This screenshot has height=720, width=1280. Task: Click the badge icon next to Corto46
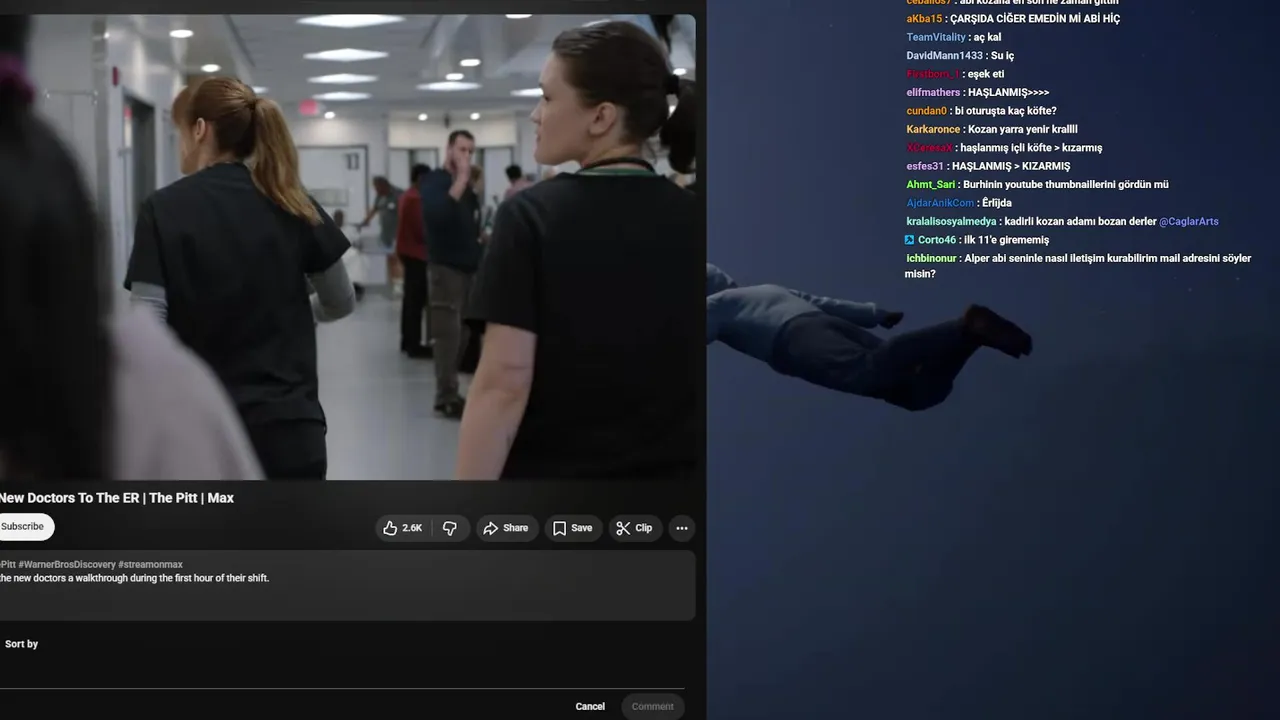(x=910, y=240)
